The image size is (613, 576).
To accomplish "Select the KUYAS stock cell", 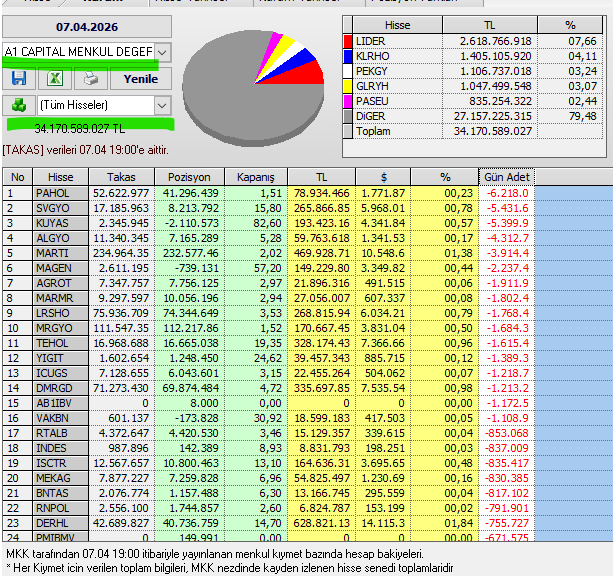I will point(61,223).
